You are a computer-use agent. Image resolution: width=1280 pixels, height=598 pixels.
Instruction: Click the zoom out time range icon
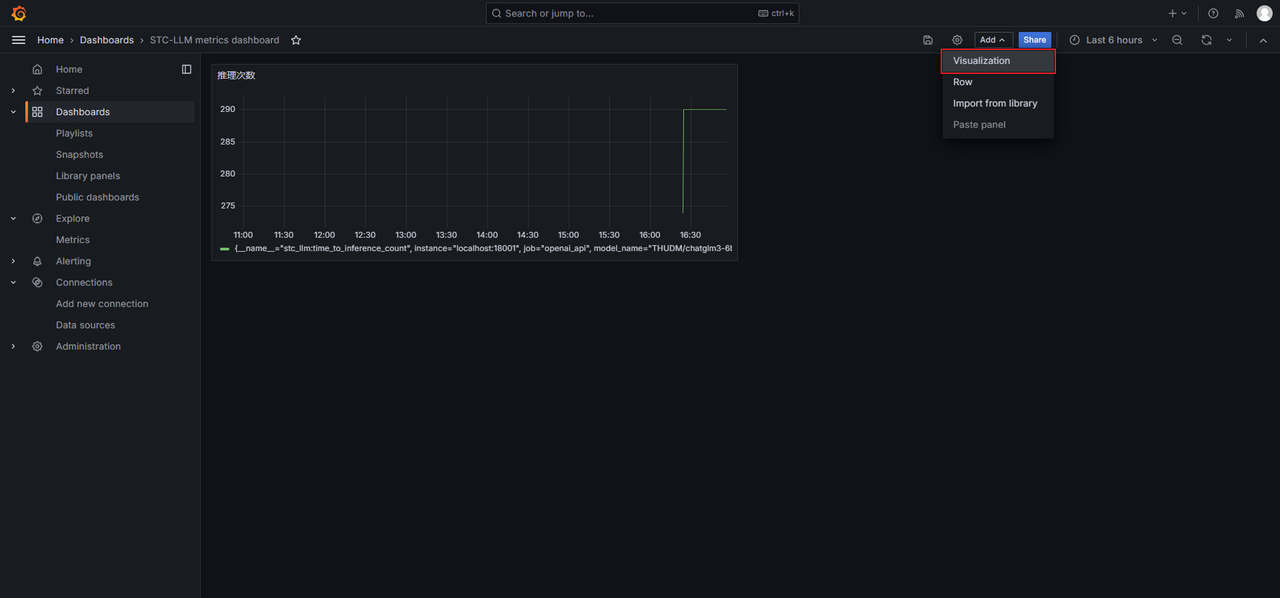click(x=1177, y=40)
